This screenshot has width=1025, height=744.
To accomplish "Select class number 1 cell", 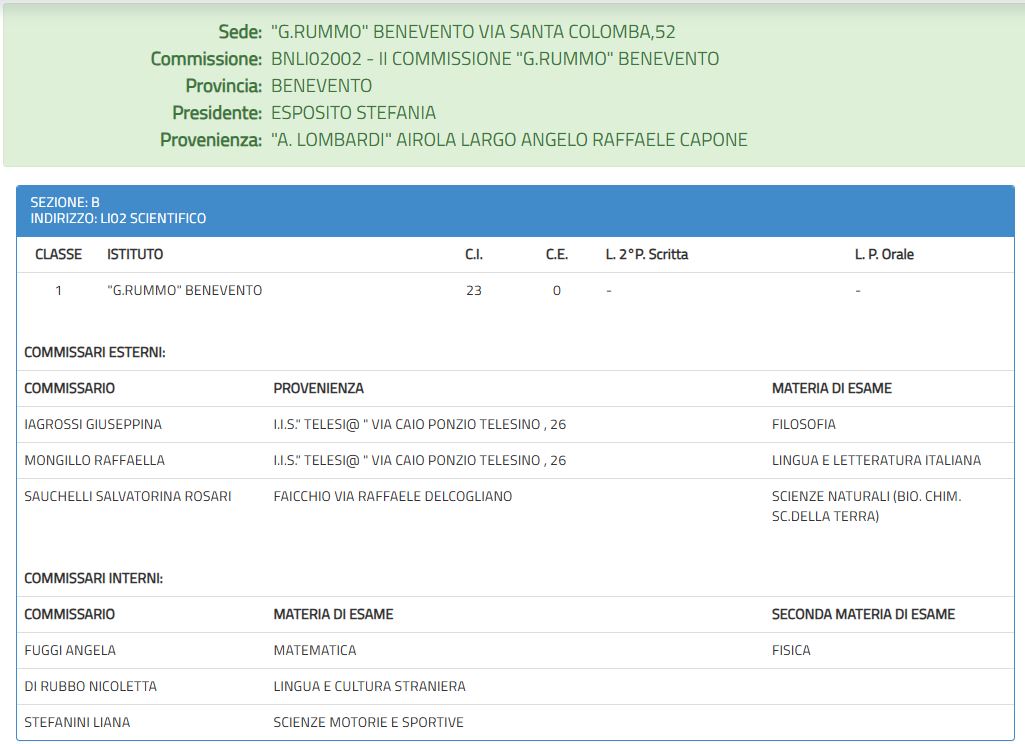I will [58, 290].
